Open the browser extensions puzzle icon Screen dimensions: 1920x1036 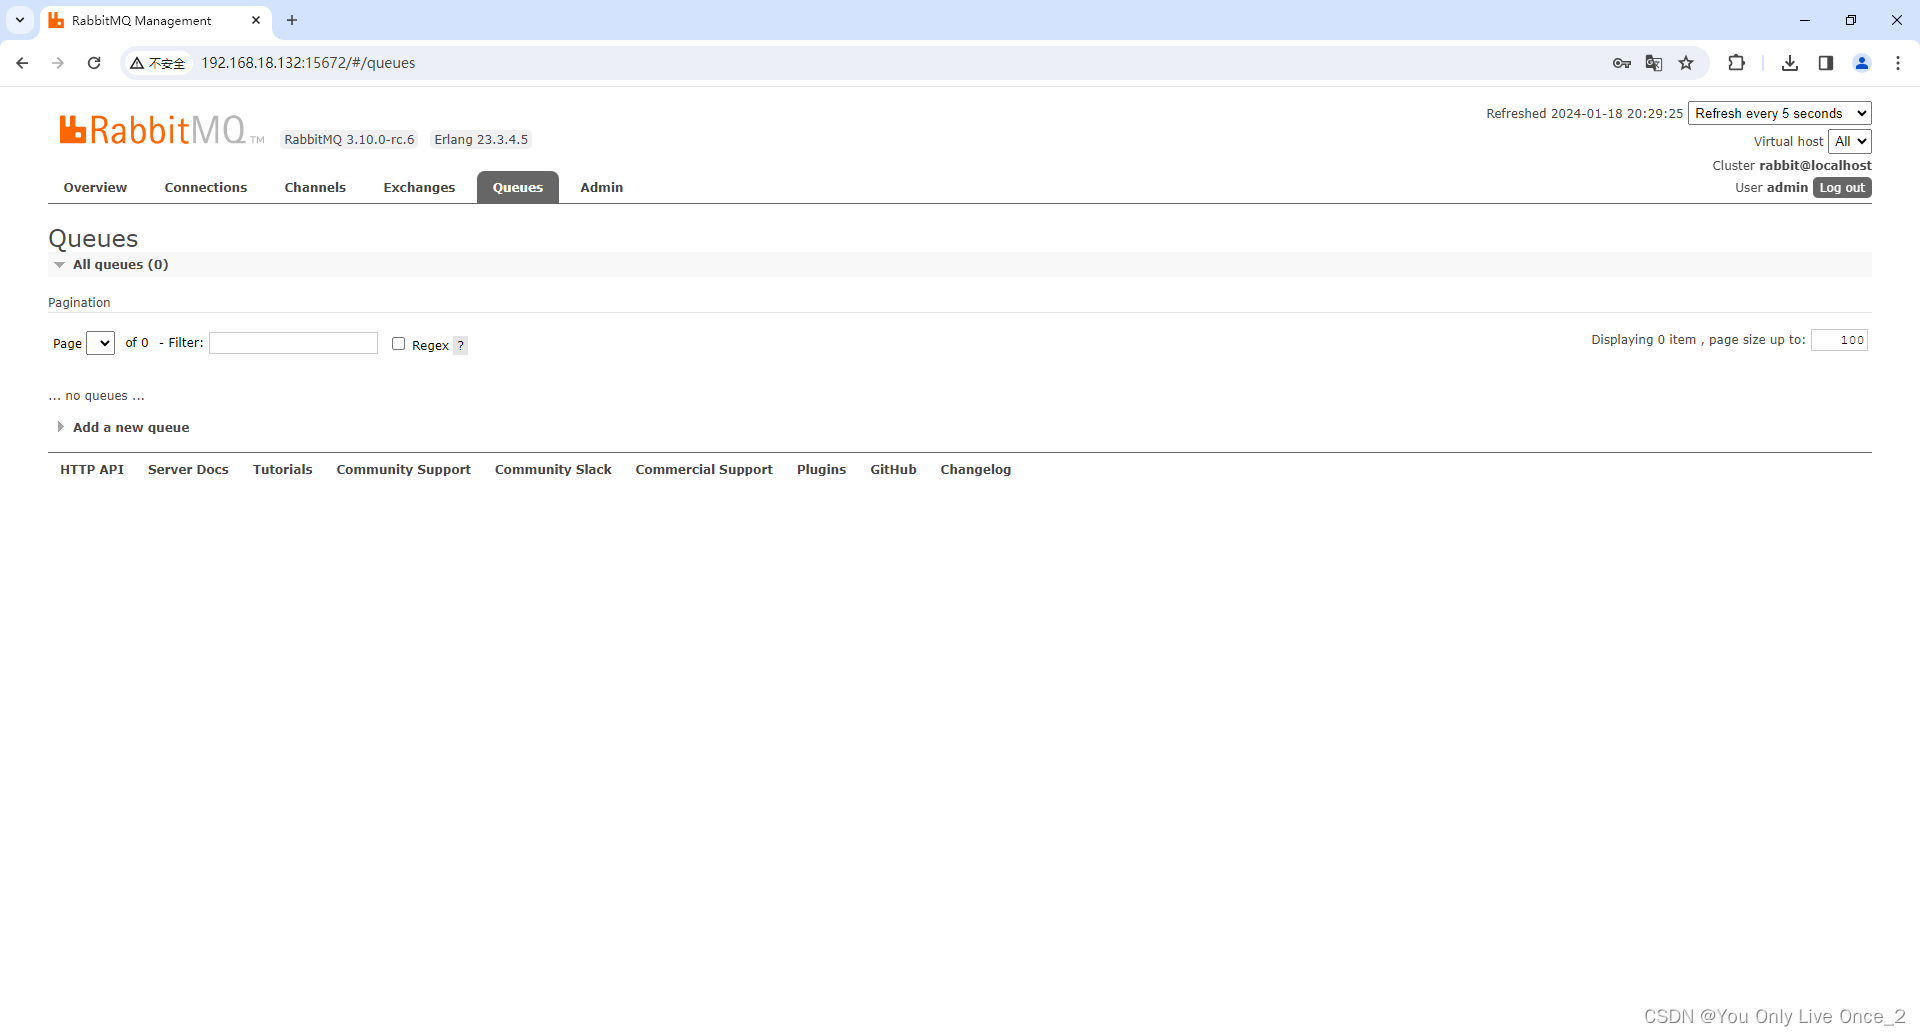1736,63
